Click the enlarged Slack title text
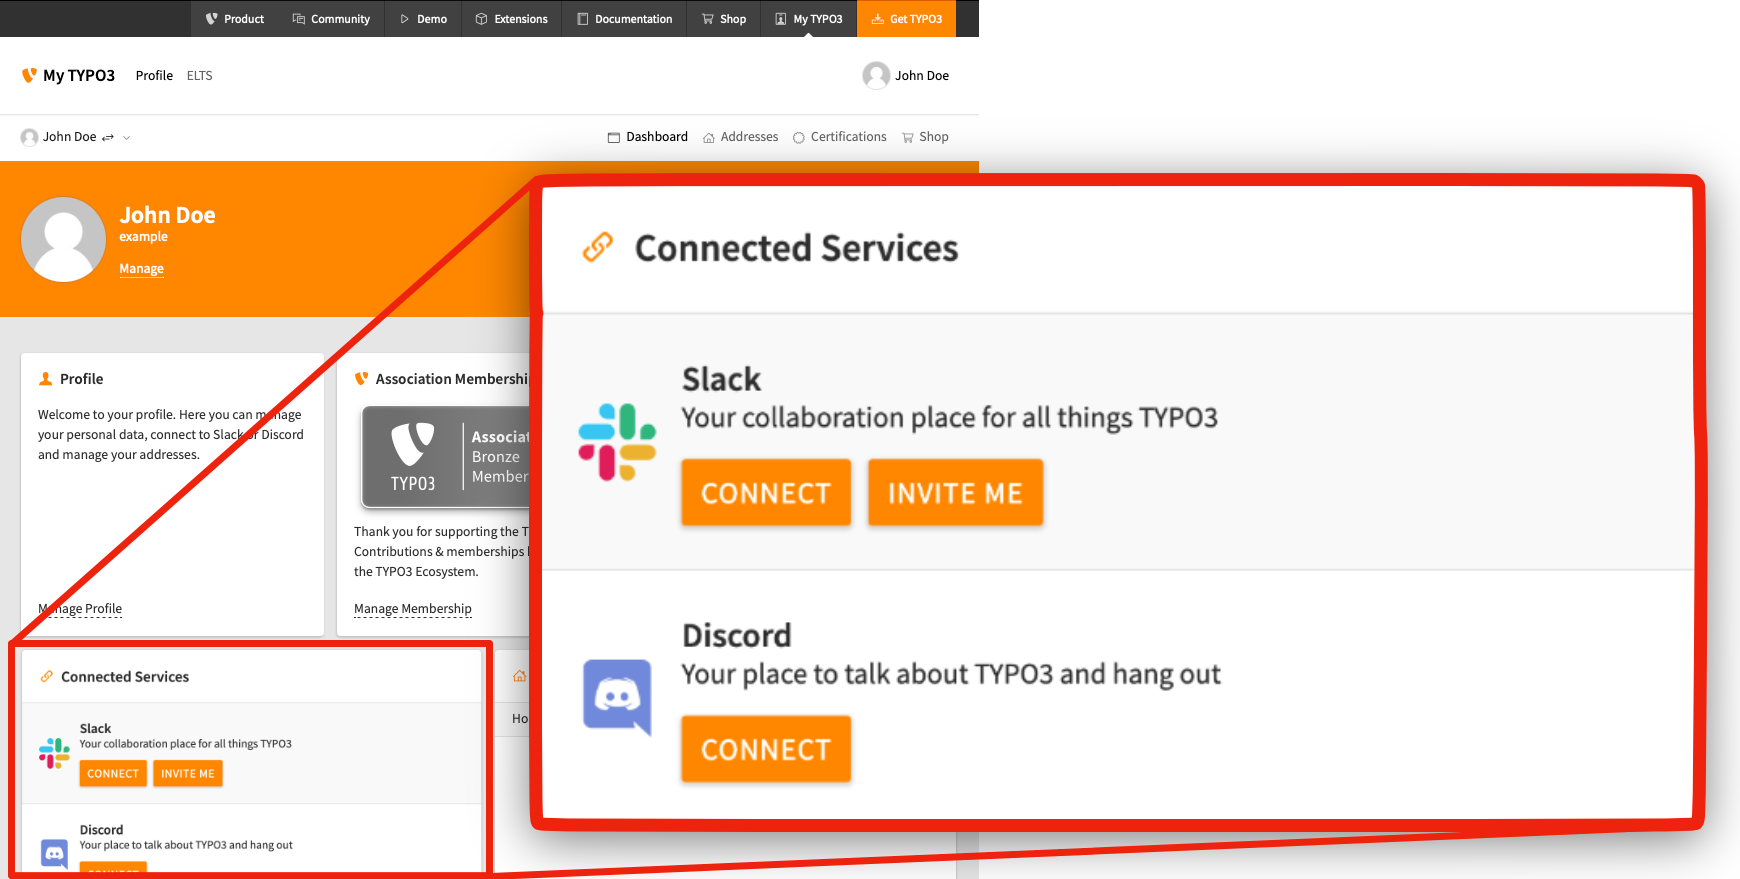Image resolution: width=1740 pixels, height=879 pixels. click(x=721, y=379)
